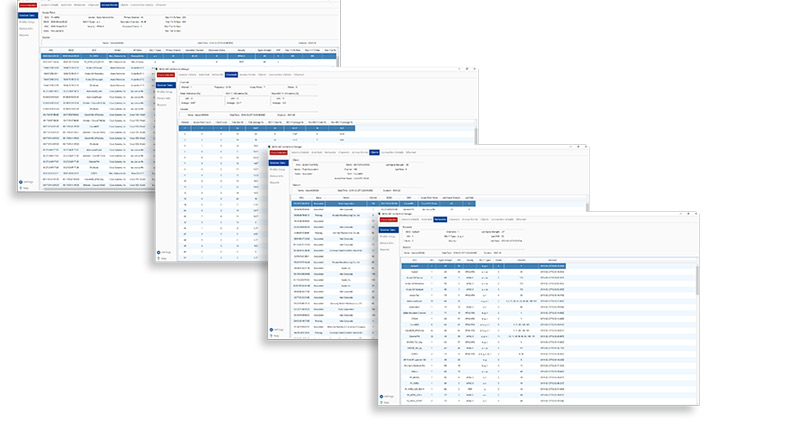This screenshot has height=425, width=800.
Task: Select Device Info in Channels window sidebar
Action: (164, 98)
